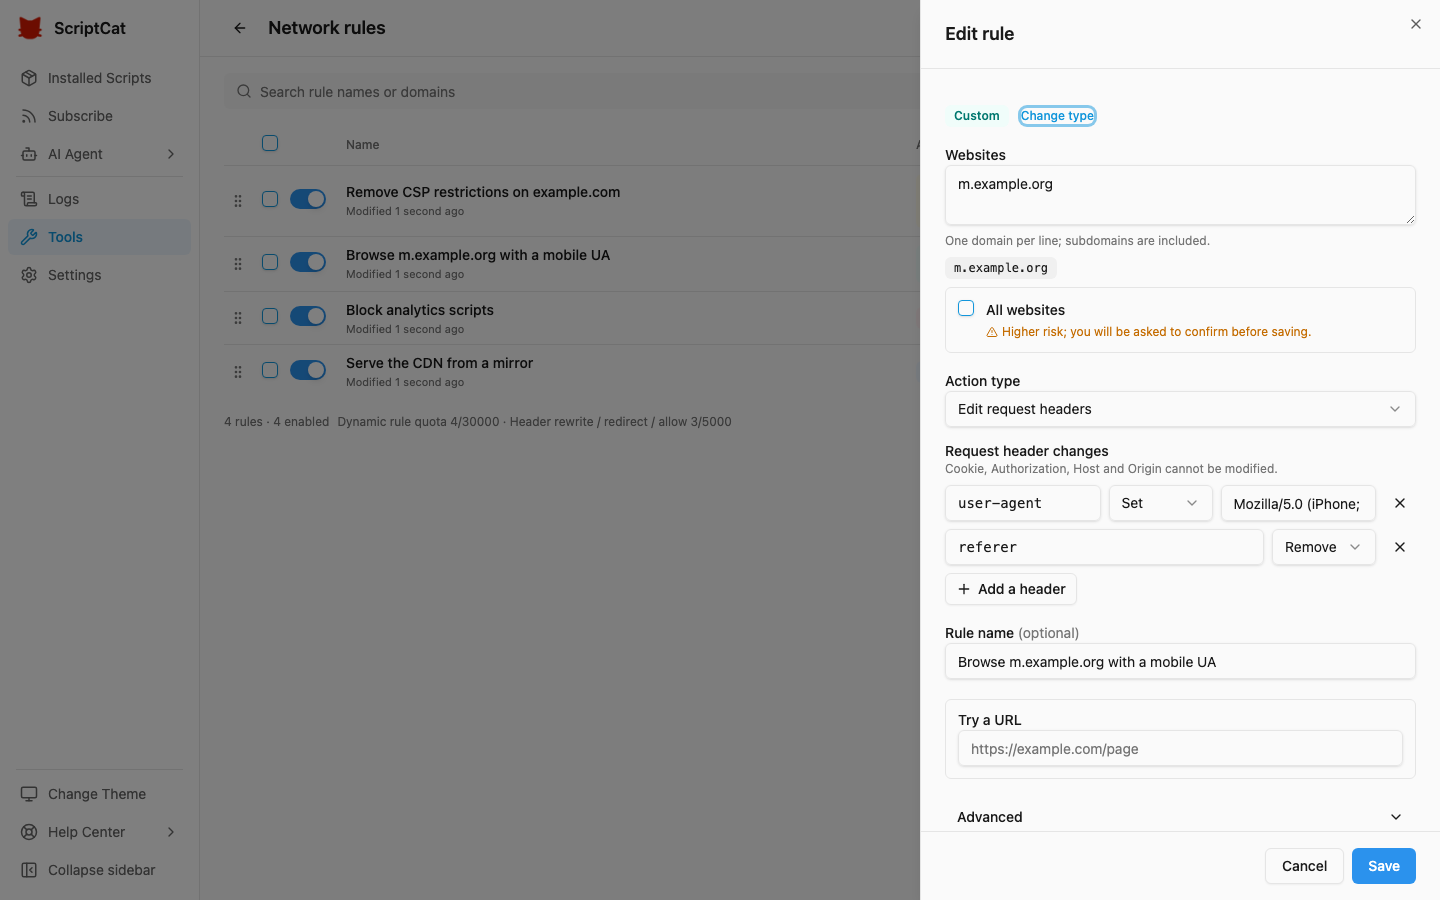The height and width of the screenshot is (900, 1440).
Task: Expand the Advanced section
Action: click(1180, 817)
